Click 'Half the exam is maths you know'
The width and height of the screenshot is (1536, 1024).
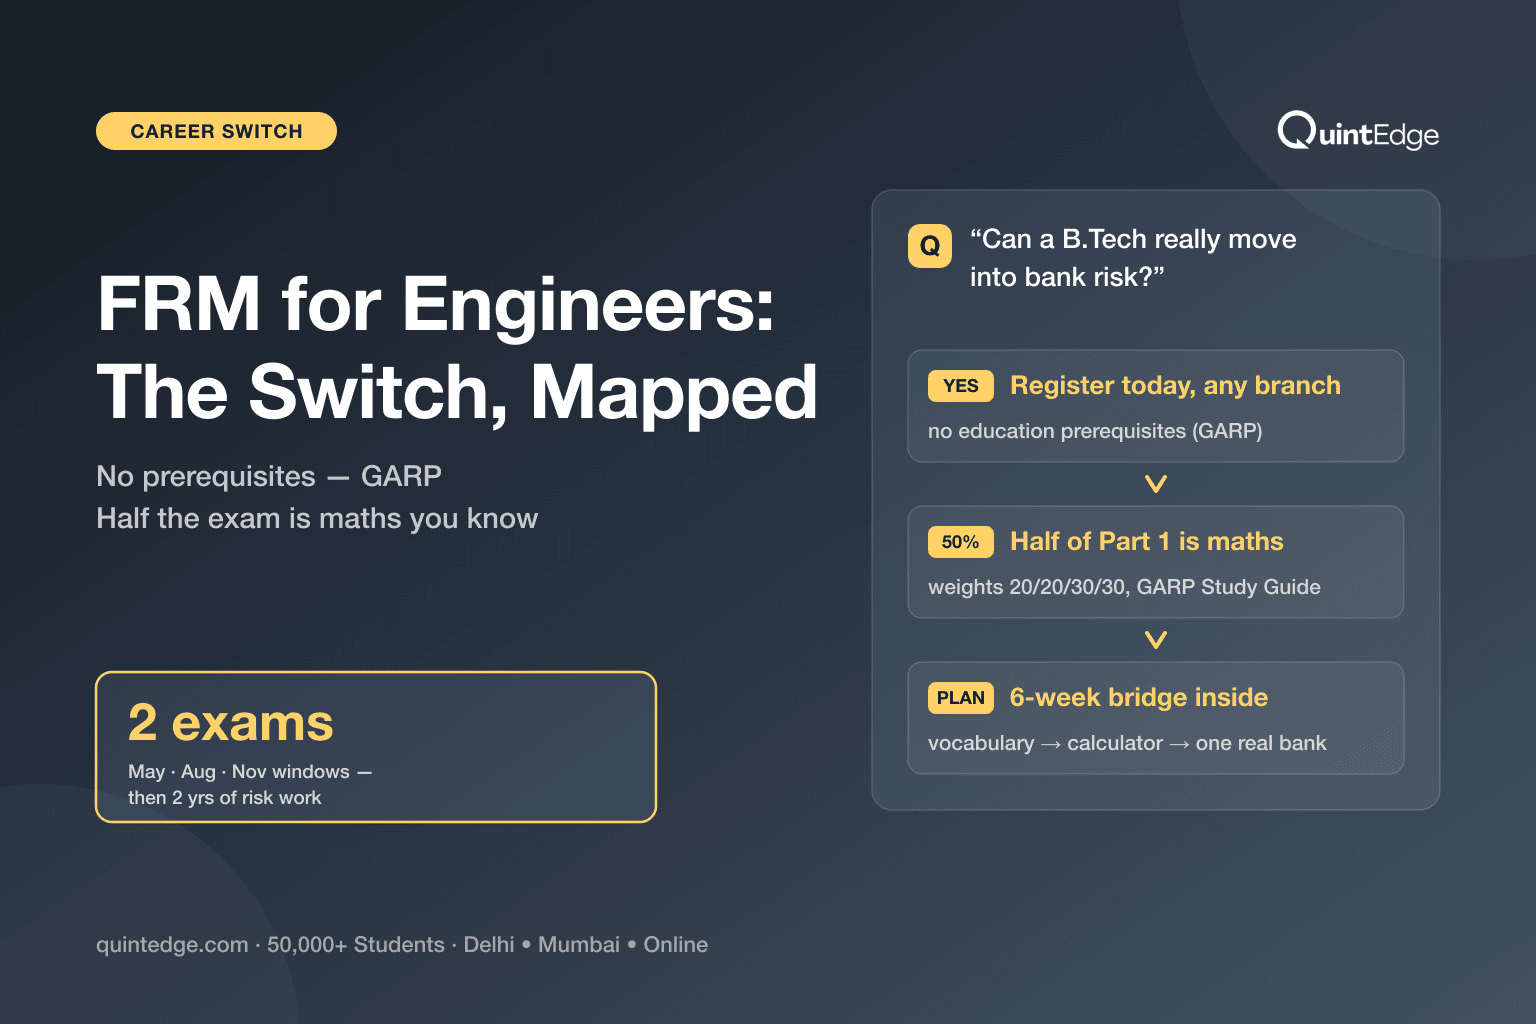(x=317, y=518)
